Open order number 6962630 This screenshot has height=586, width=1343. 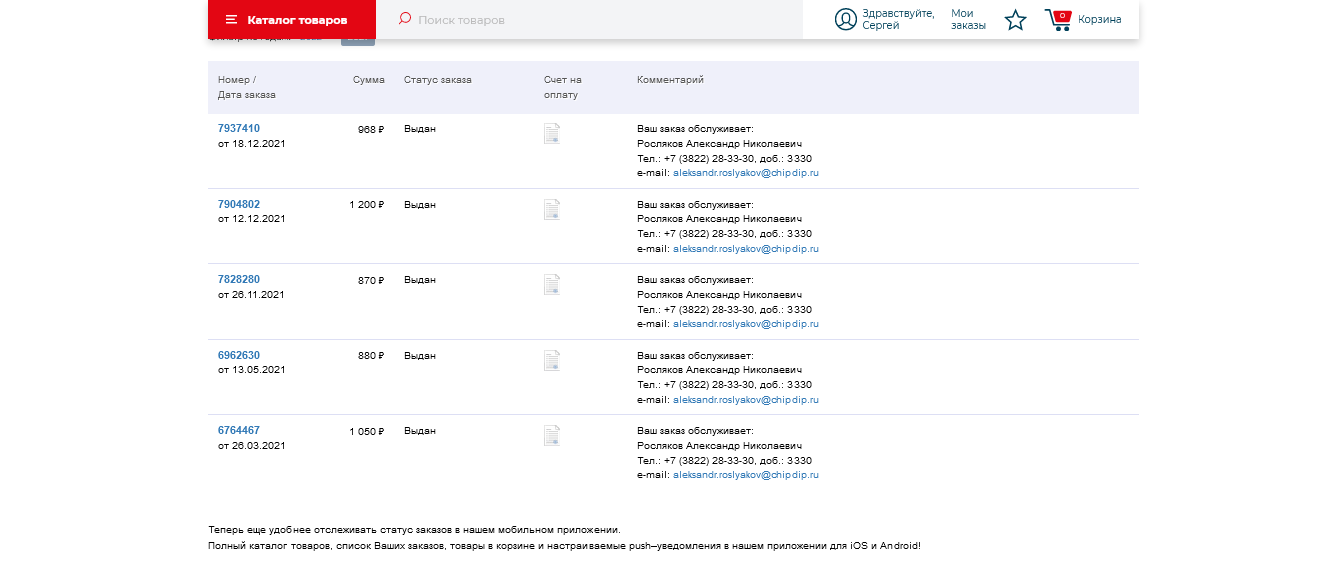pos(239,355)
